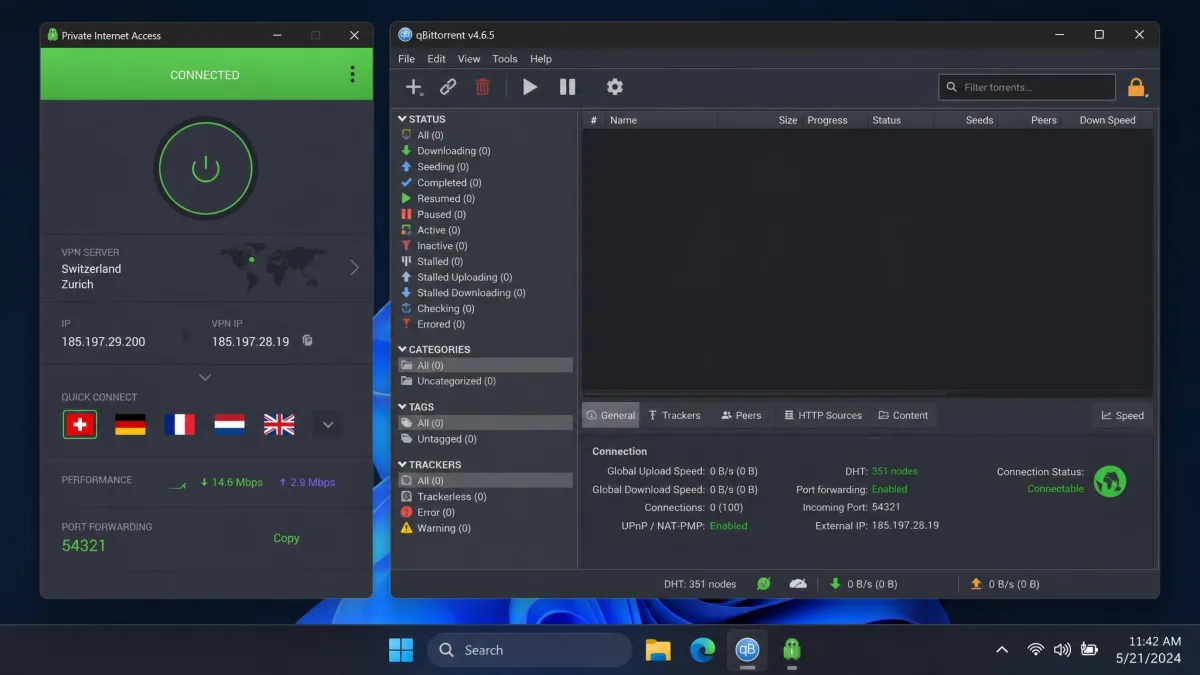Switch to the Peers tab
The image size is (1200, 675).
pos(742,415)
